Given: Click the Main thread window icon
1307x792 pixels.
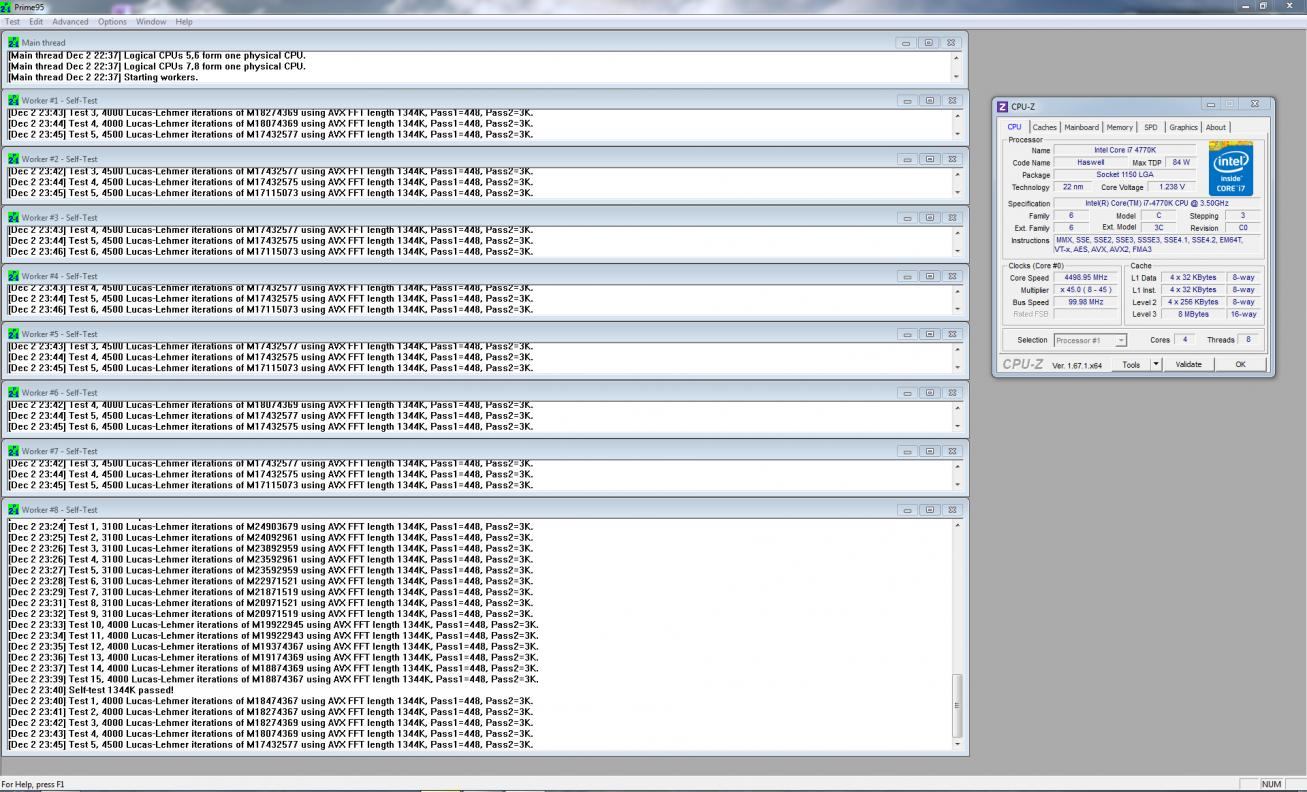Looking at the screenshot, I should pyautogui.click(x=14, y=43).
